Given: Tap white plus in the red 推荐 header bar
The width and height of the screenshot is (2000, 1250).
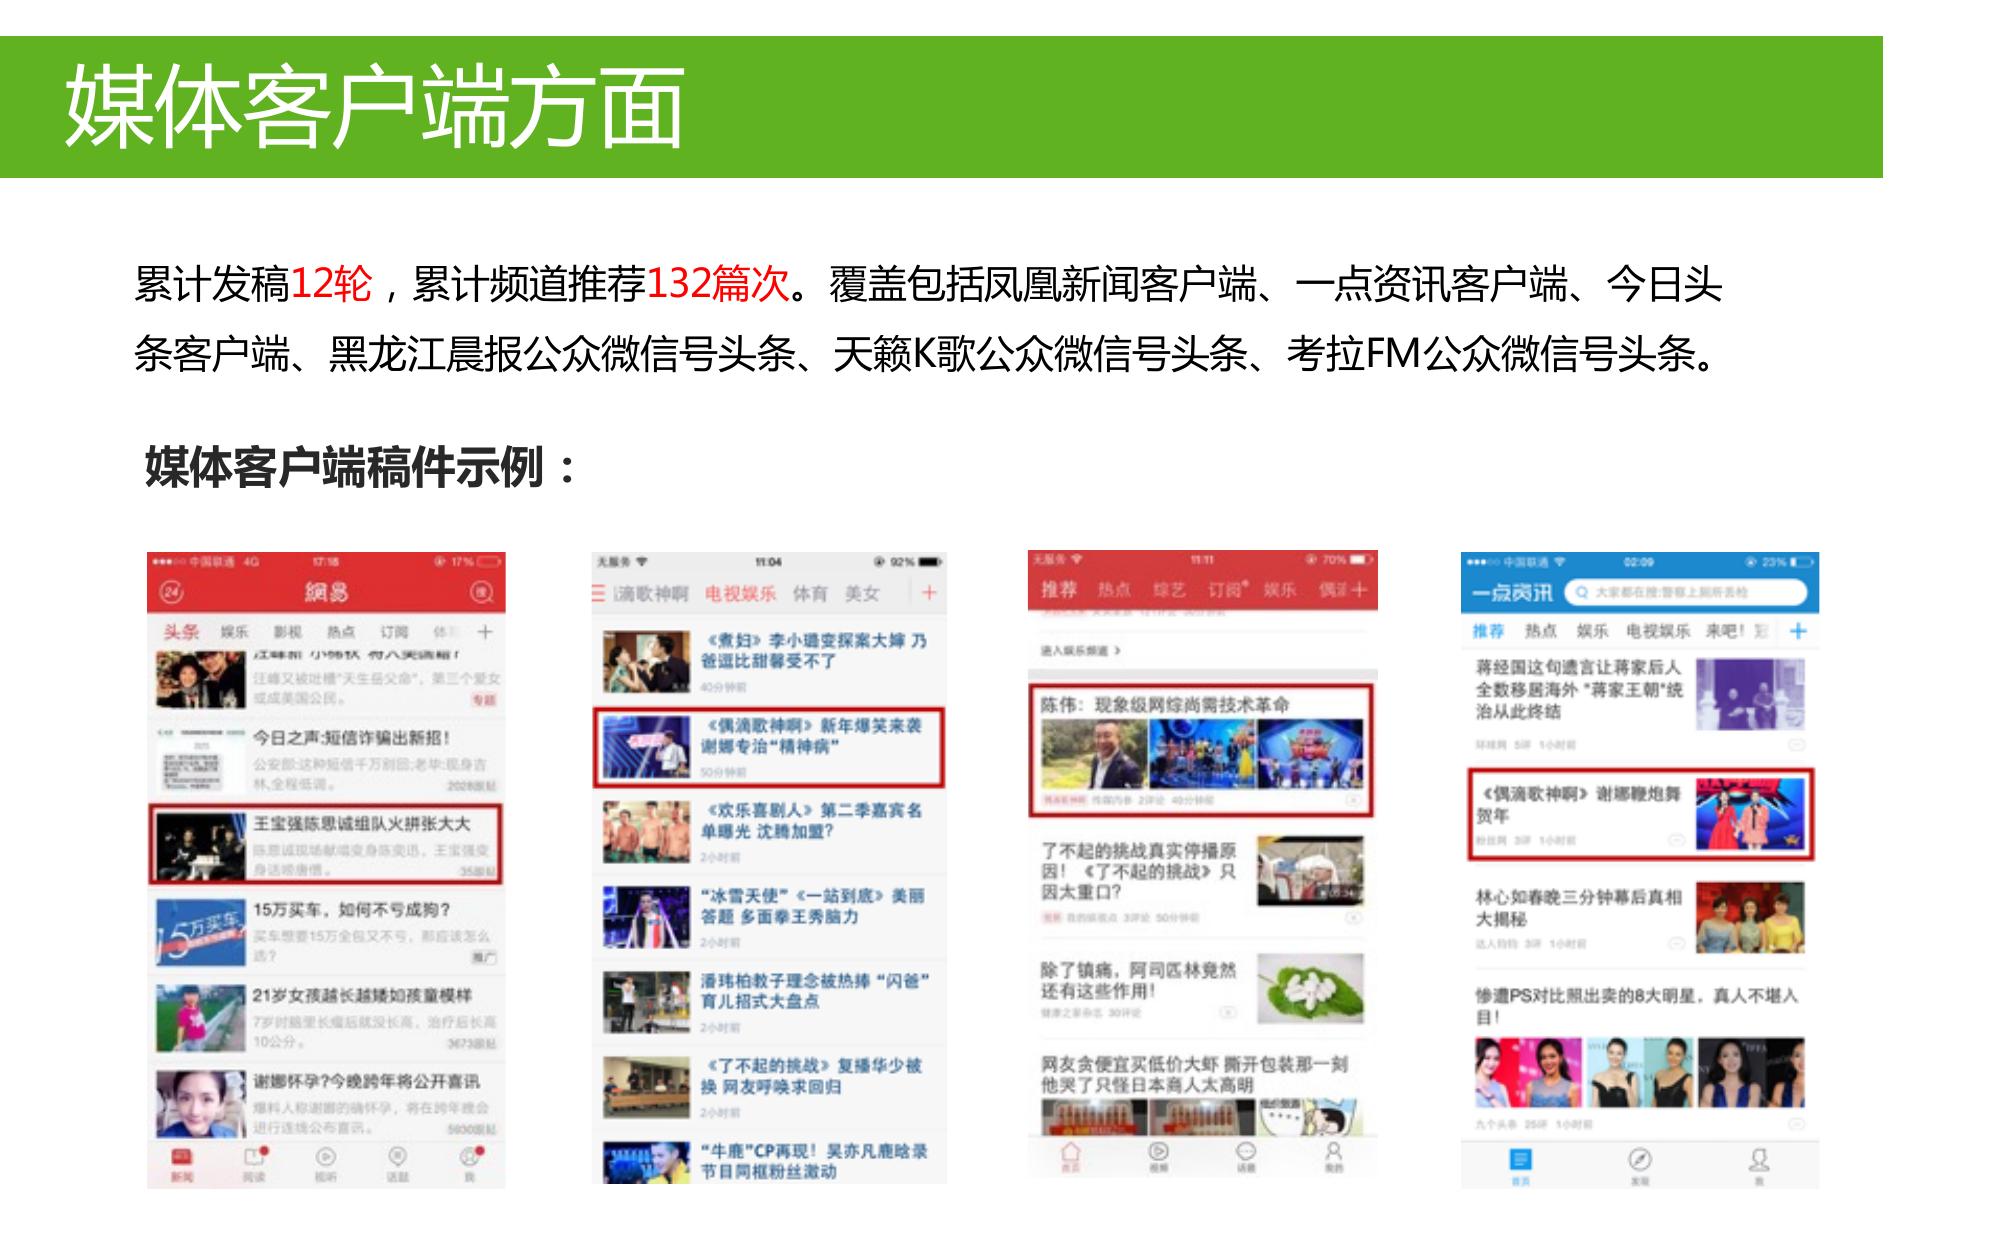Looking at the screenshot, I should 1357,590.
